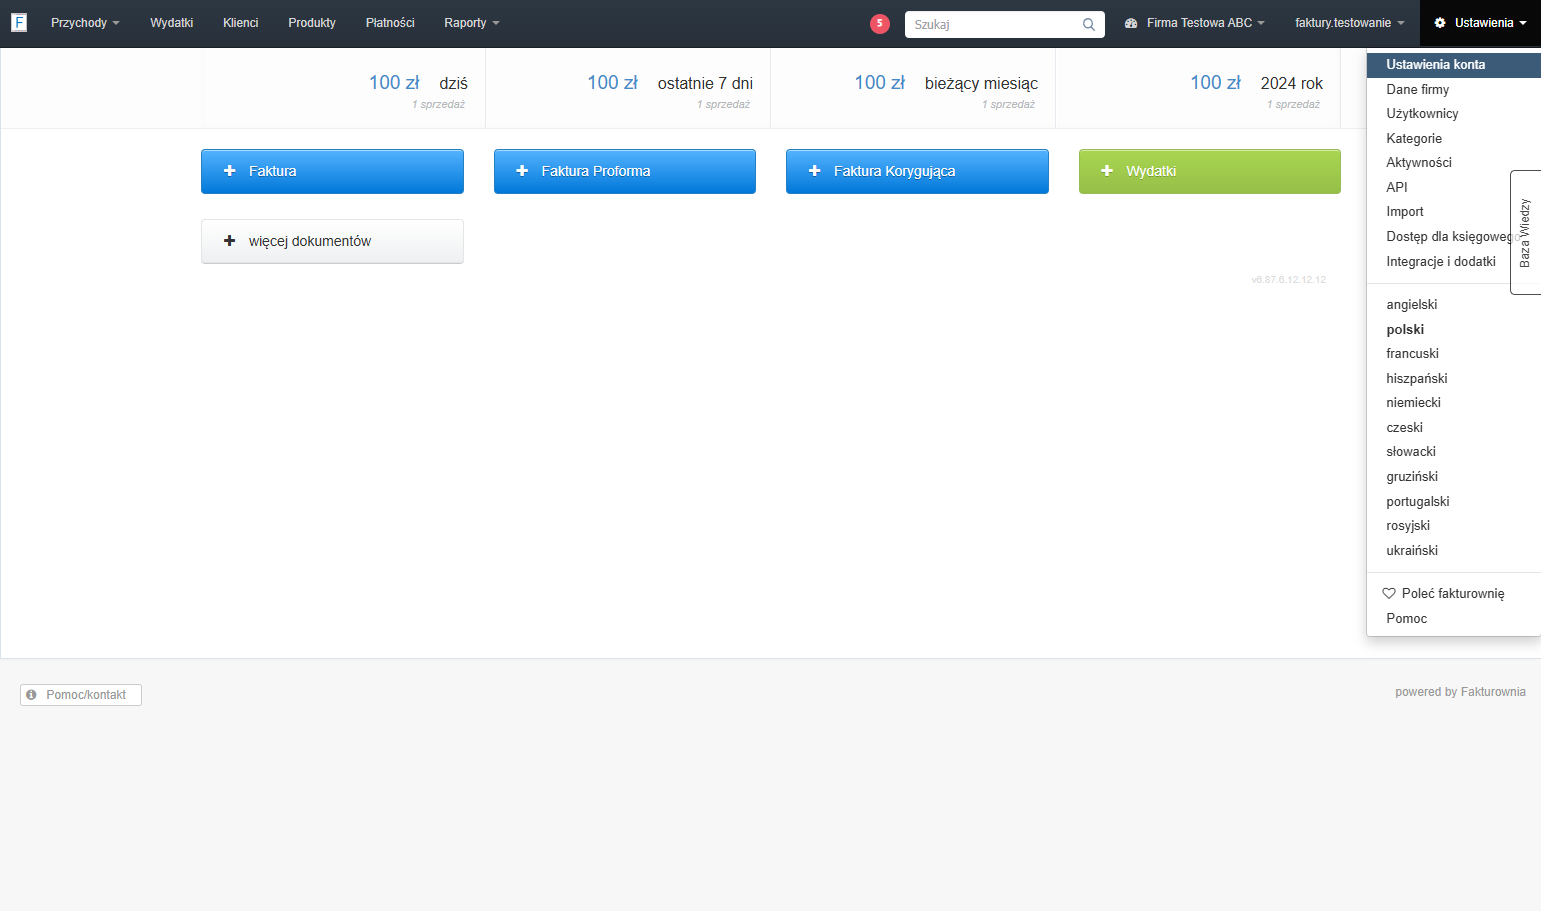Open the Baza Wiedzy side tab
This screenshot has width=1541, height=911.
pyautogui.click(x=1525, y=232)
